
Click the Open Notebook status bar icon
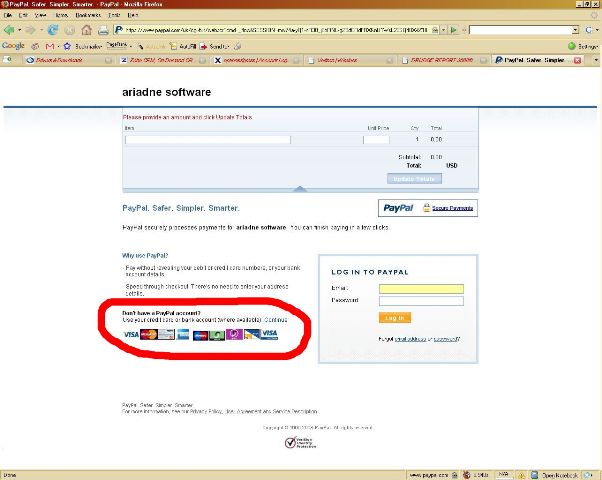pos(534,475)
